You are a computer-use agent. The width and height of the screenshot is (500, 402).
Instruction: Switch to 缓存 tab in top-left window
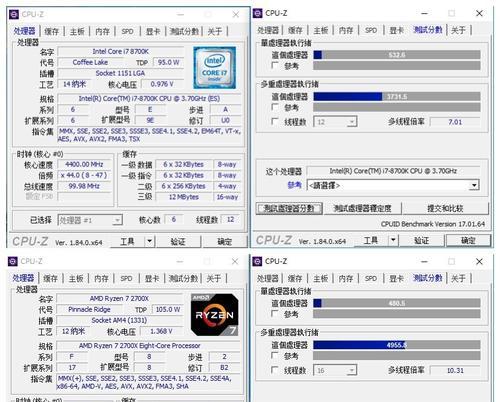coord(51,32)
